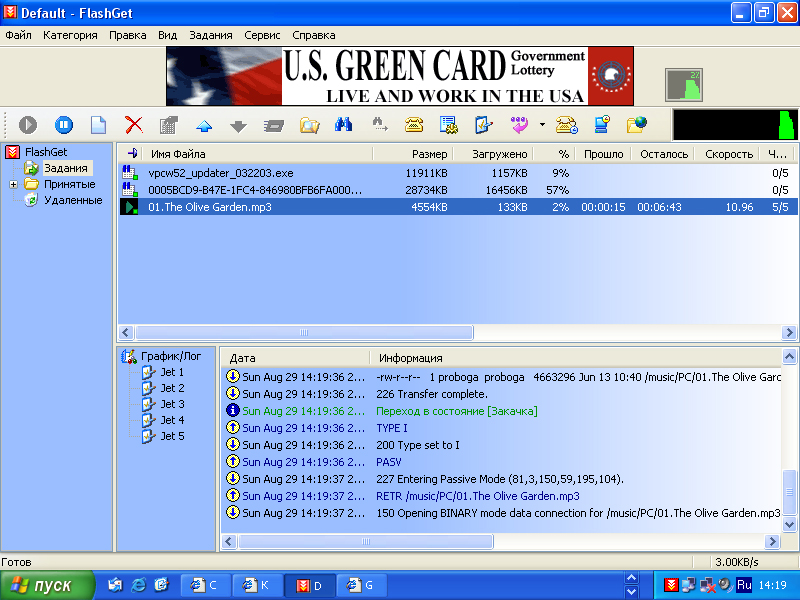Open the Jet 2 log
Viewport: 800px width, 600px height.
[172, 388]
